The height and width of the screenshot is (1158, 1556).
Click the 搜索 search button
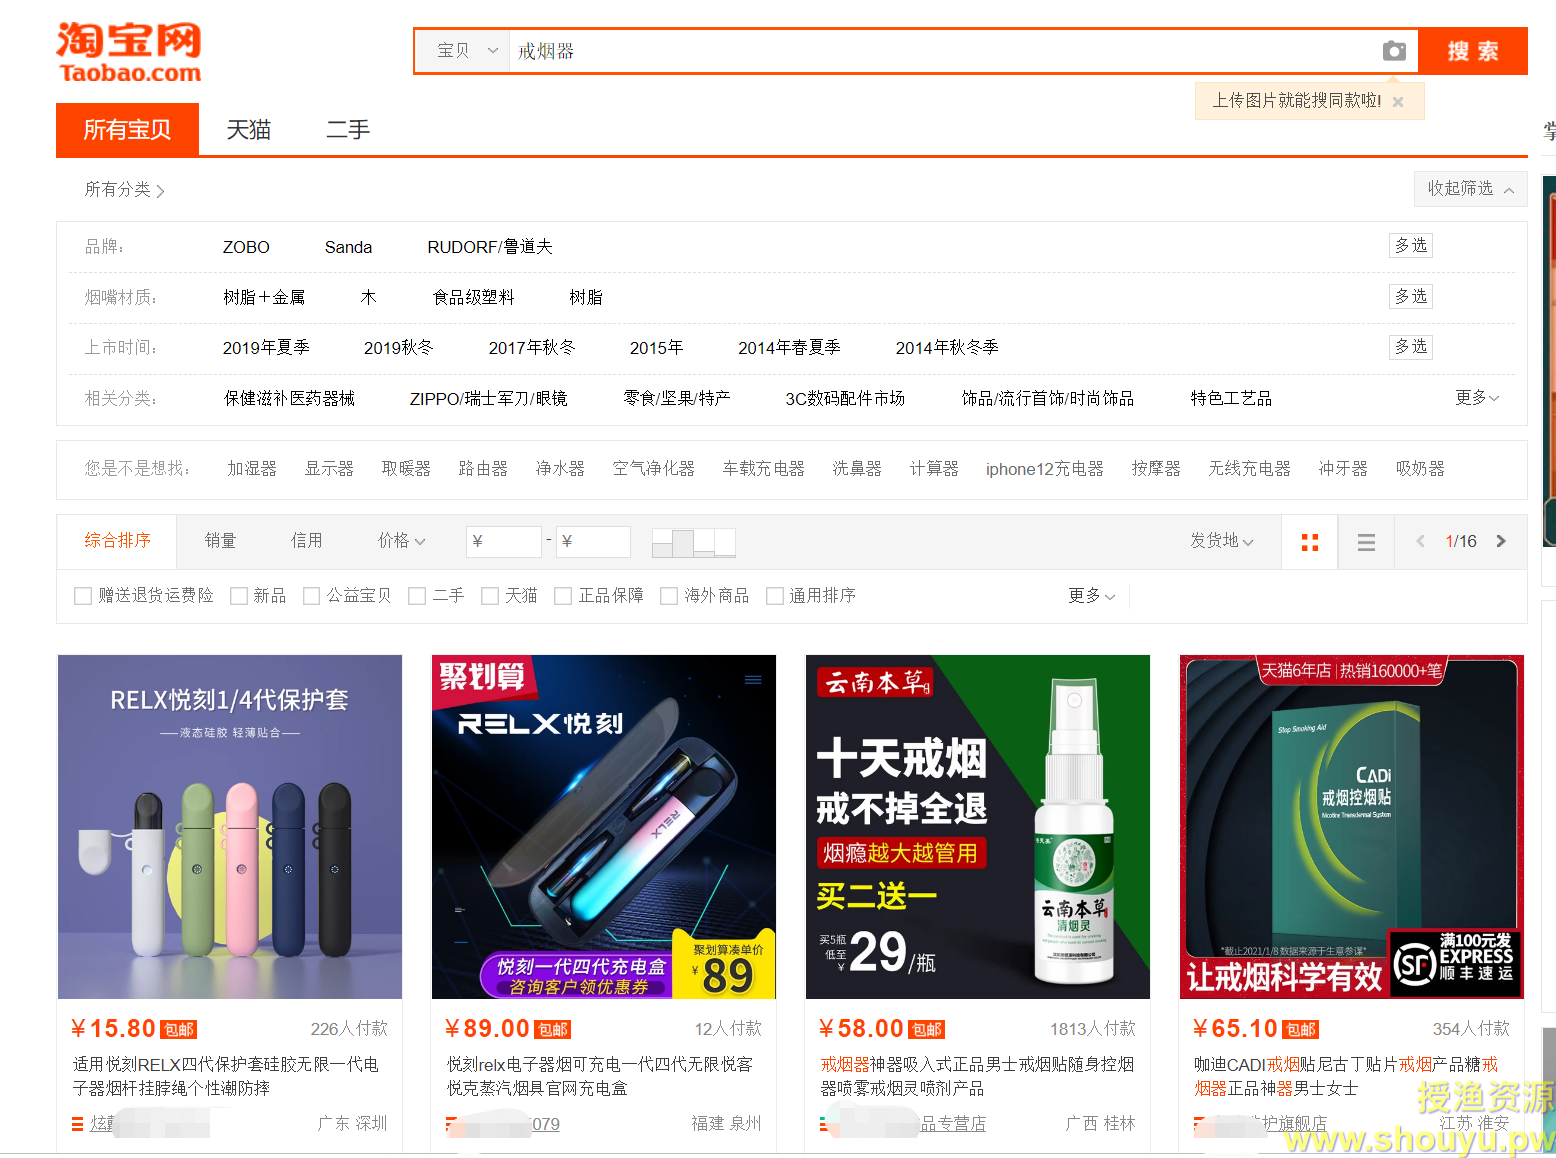[1473, 51]
